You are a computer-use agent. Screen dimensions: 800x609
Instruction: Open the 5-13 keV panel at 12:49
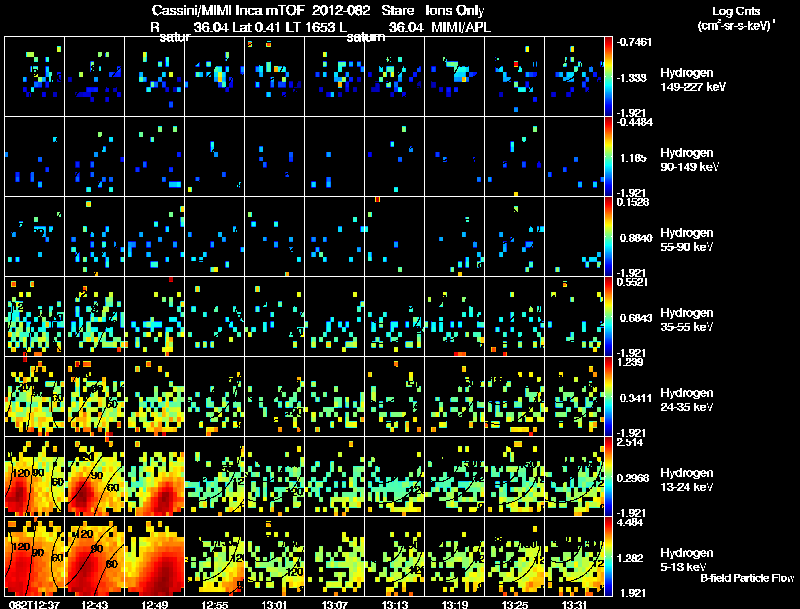(155, 556)
